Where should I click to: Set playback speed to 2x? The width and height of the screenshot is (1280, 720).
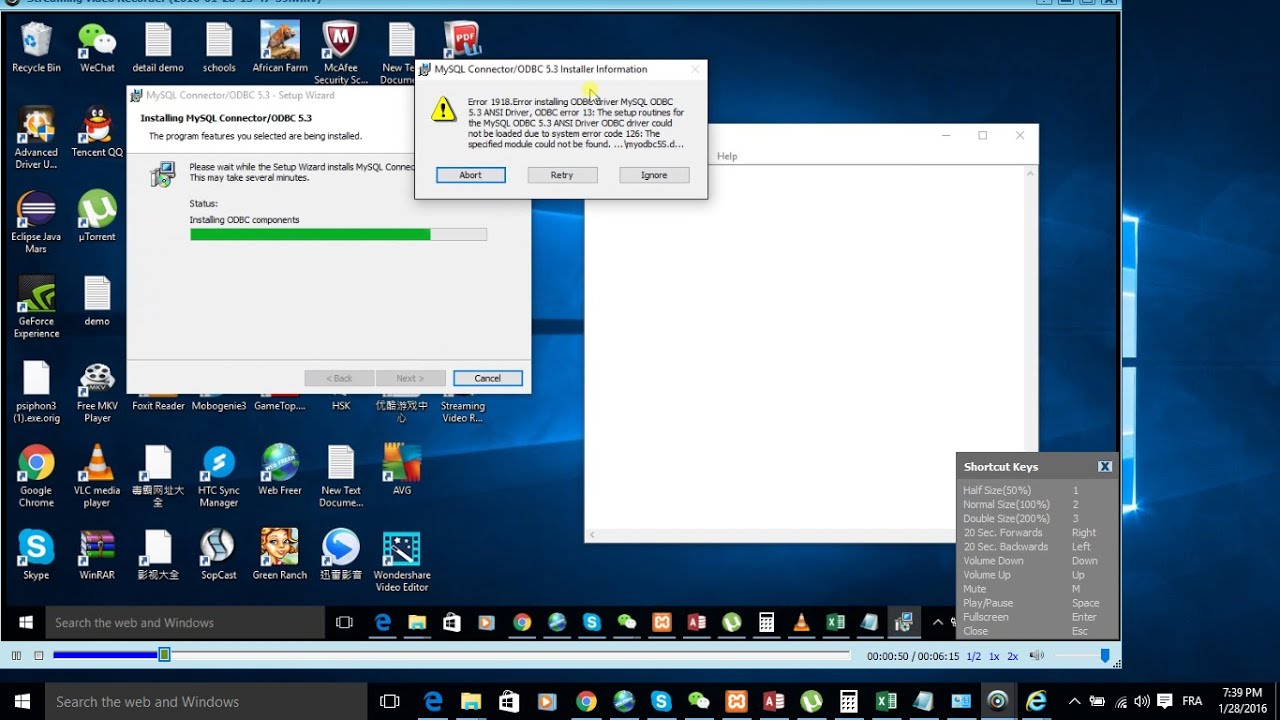1012,656
